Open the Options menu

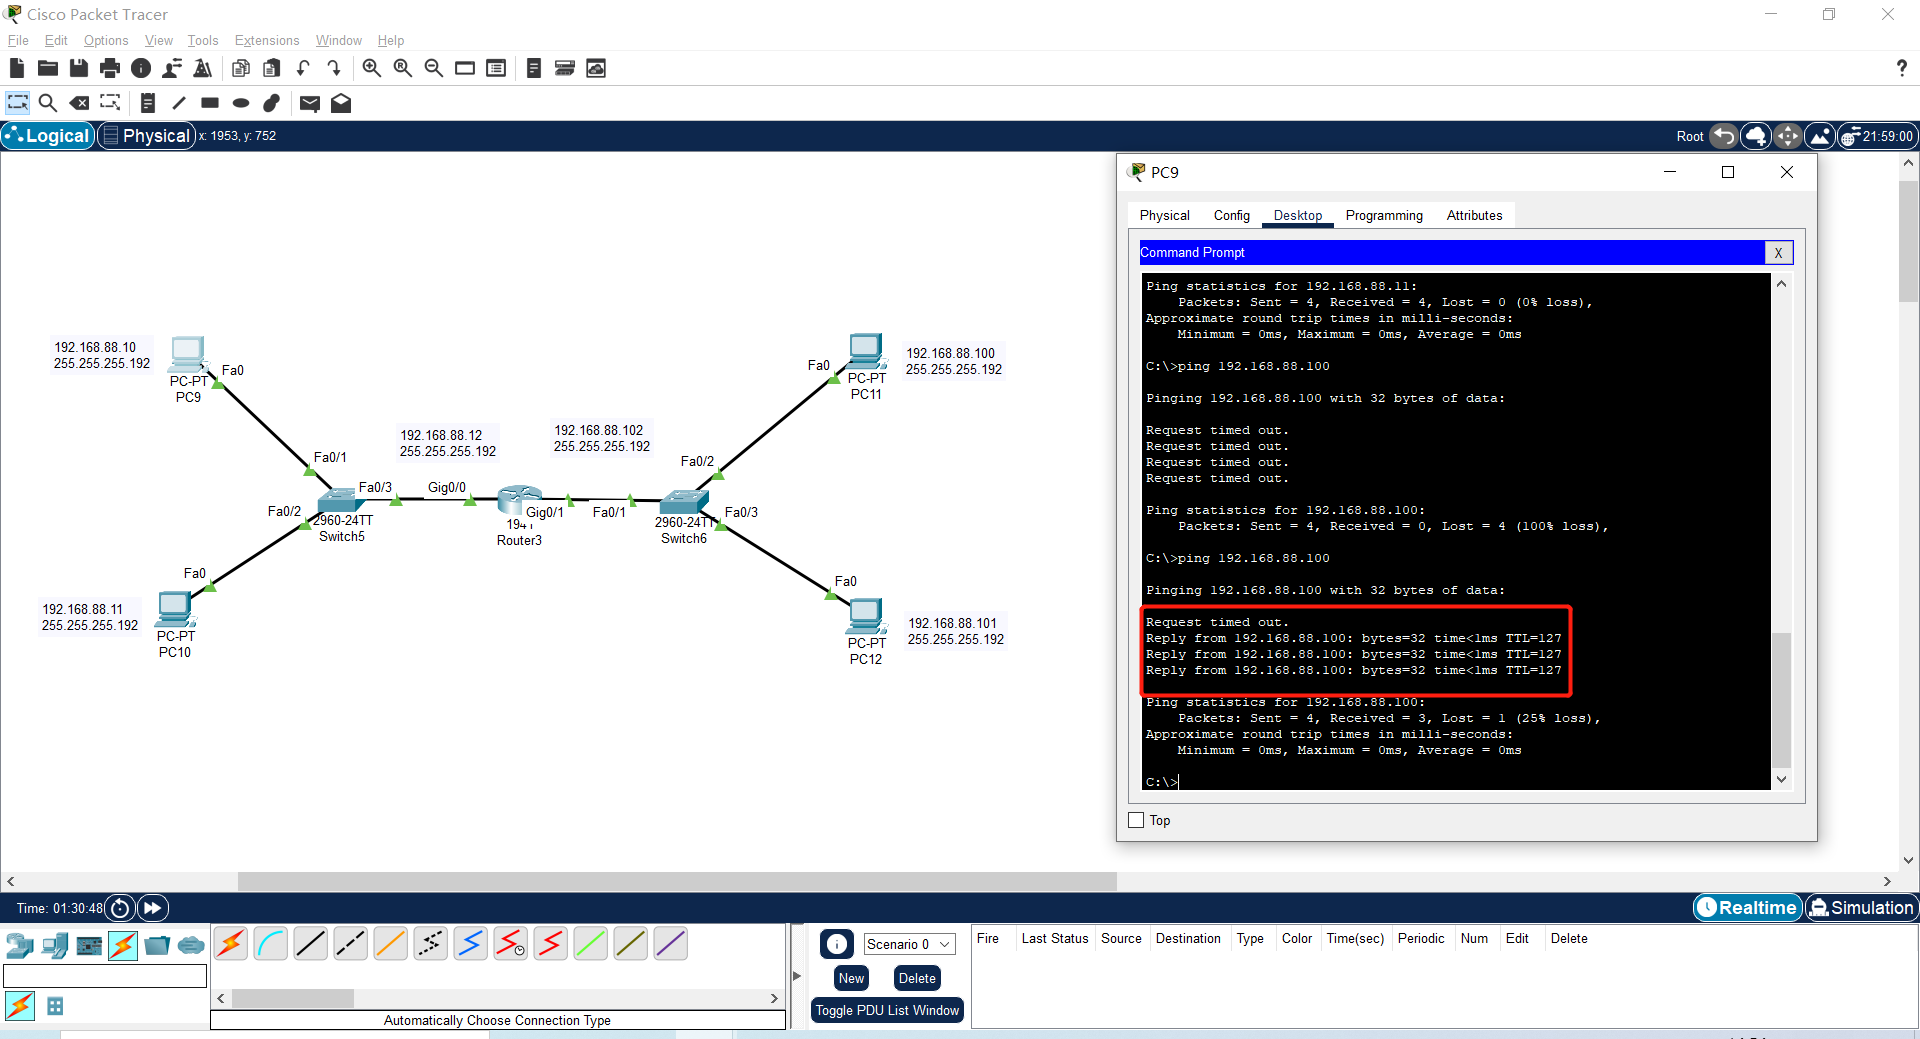pos(106,40)
